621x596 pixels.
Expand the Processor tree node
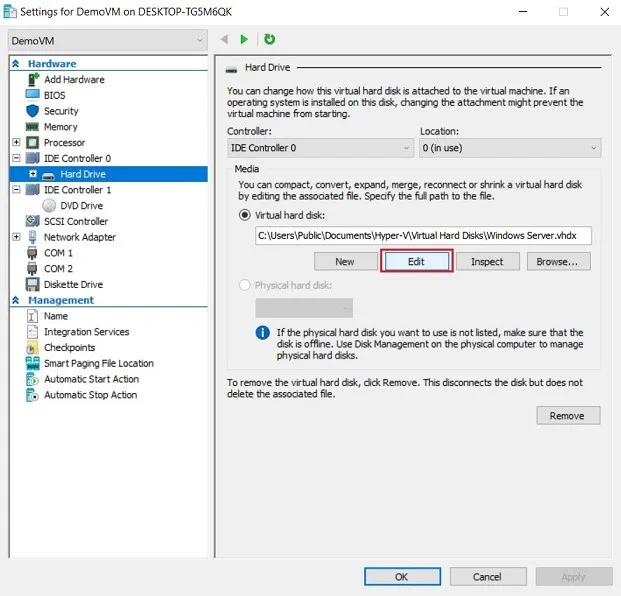(x=16, y=143)
